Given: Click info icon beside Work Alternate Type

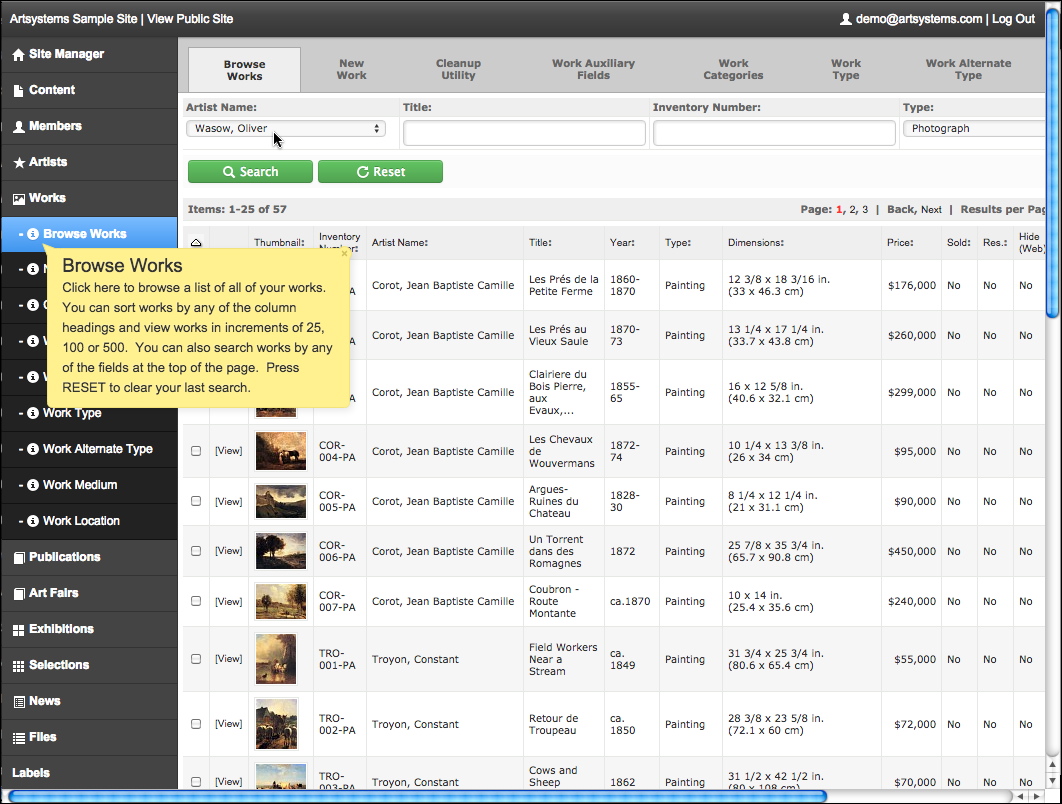Looking at the screenshot, I should pyautogui.click(x=33, y=448).
